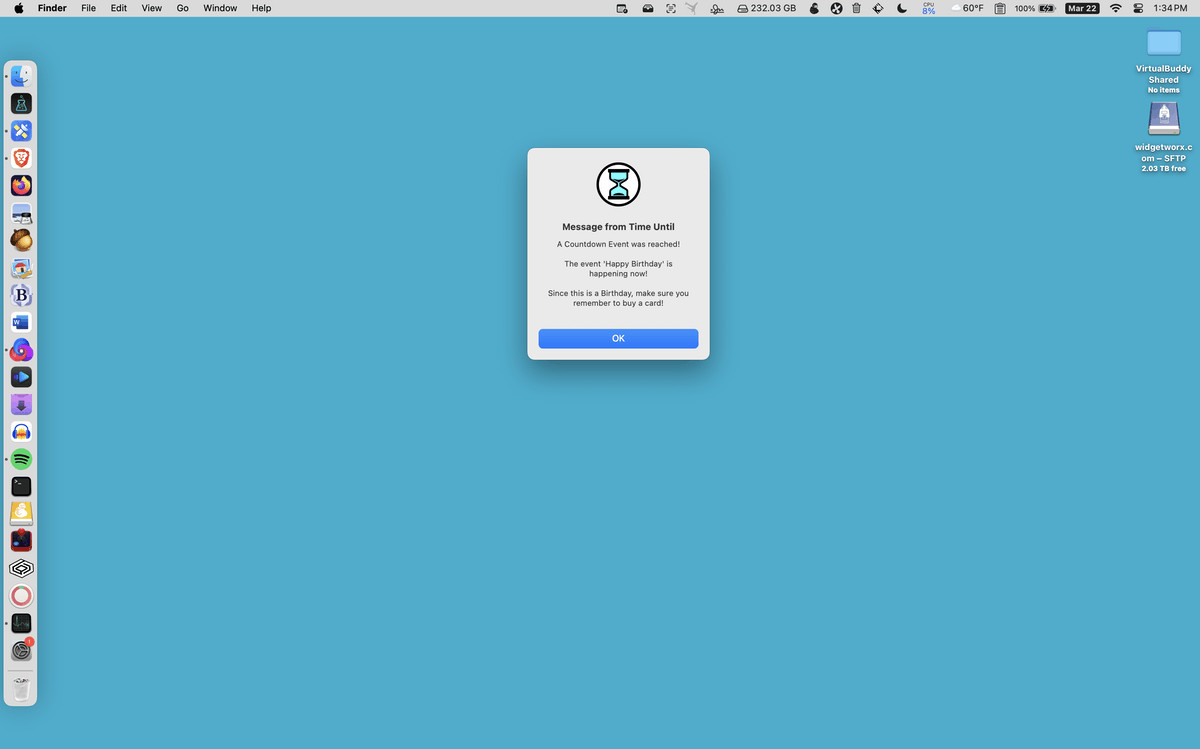
Task: Open Control Center in the menu bar
Action: coord(1138,8)
